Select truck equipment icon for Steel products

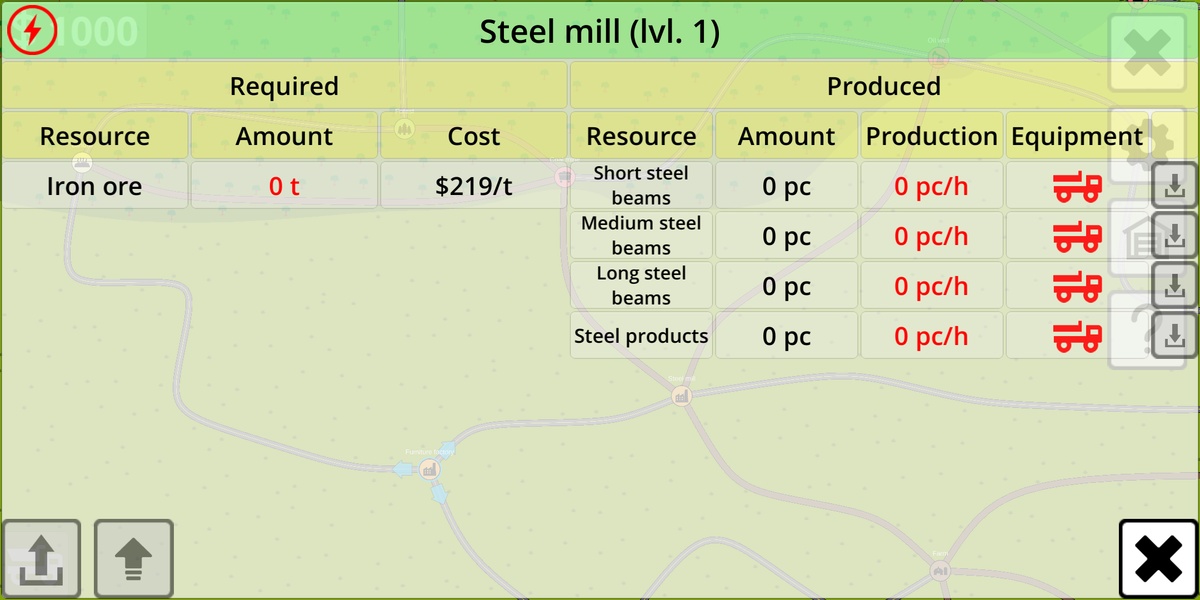click(x=1077, y=336)
